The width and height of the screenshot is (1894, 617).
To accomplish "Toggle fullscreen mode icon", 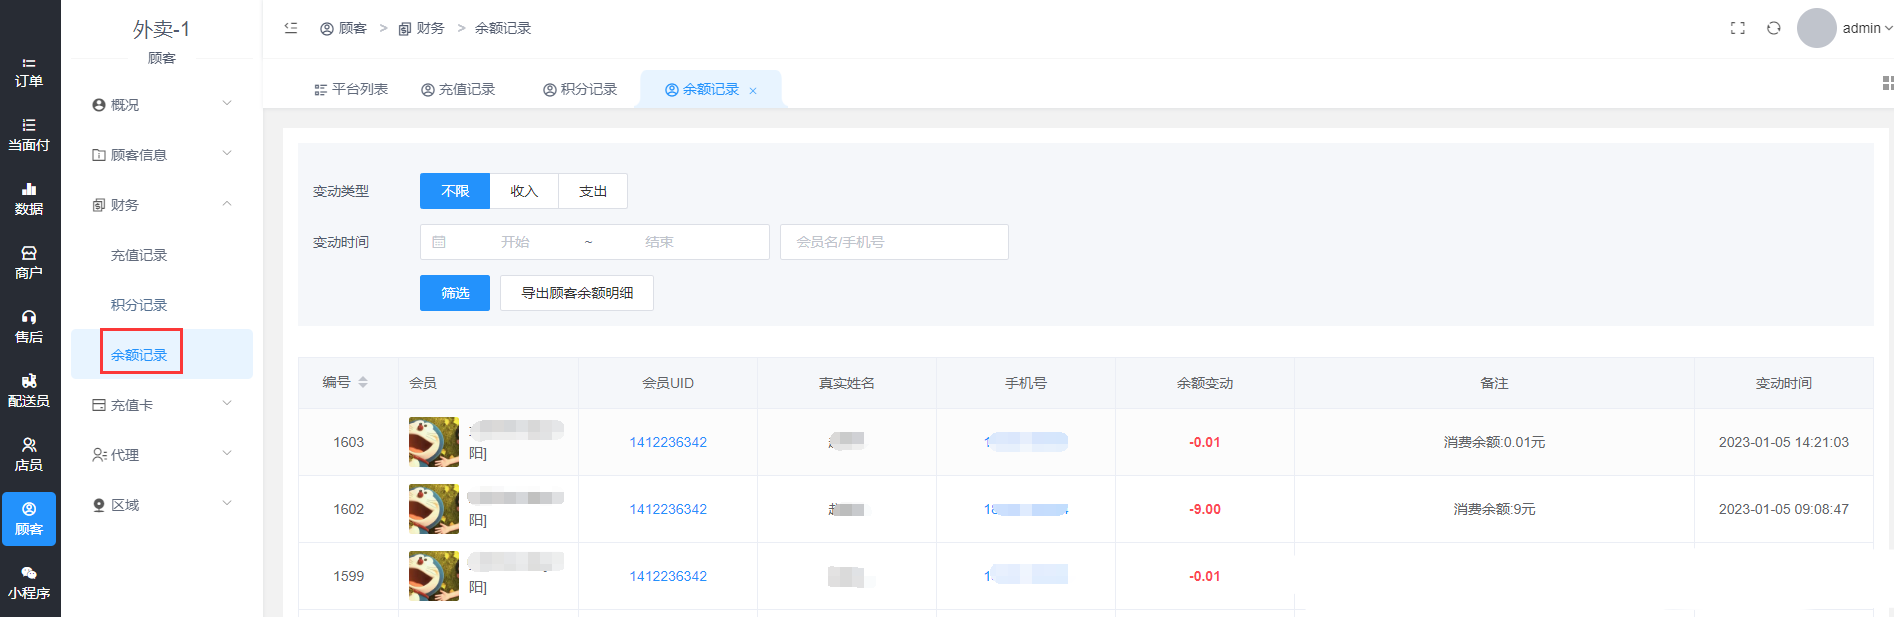I will click(x=1738, y=28).
